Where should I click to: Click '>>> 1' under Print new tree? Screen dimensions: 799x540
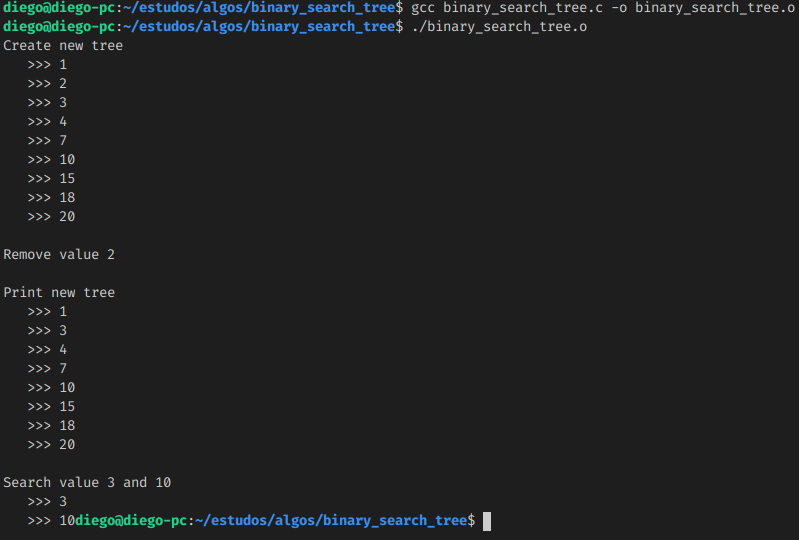tap(47, 311)
